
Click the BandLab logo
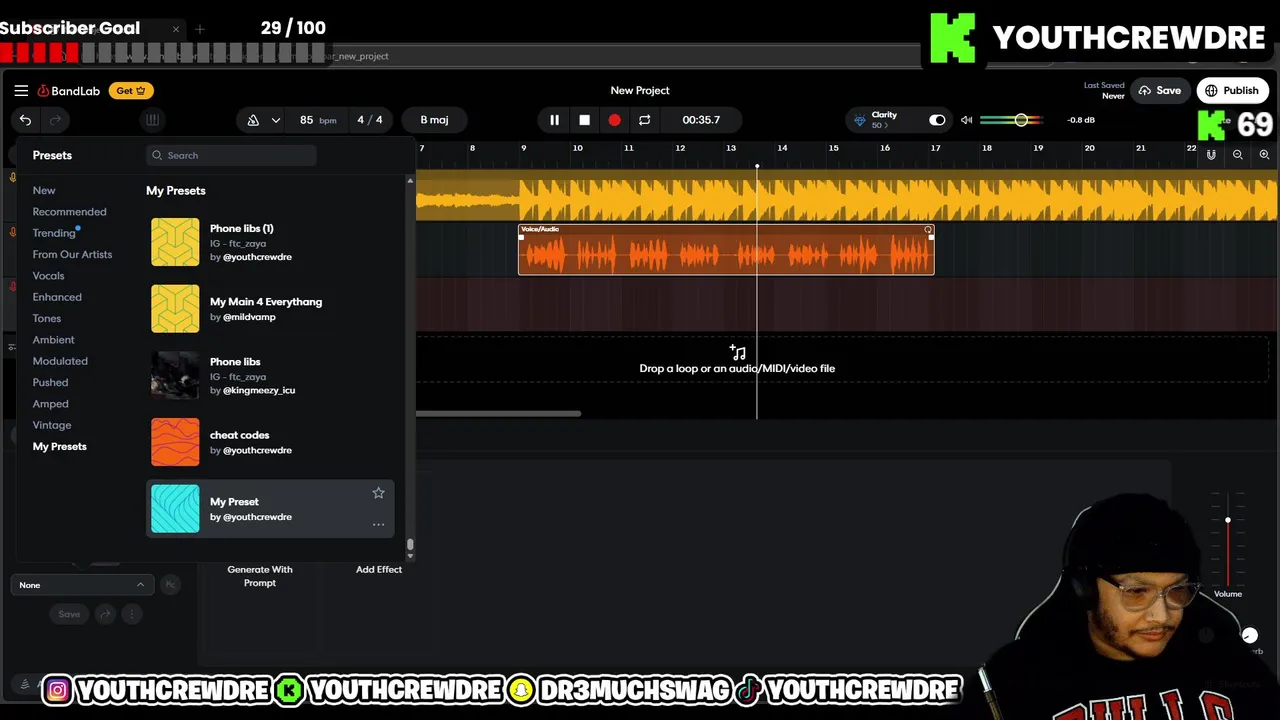(x=69, y=91)
